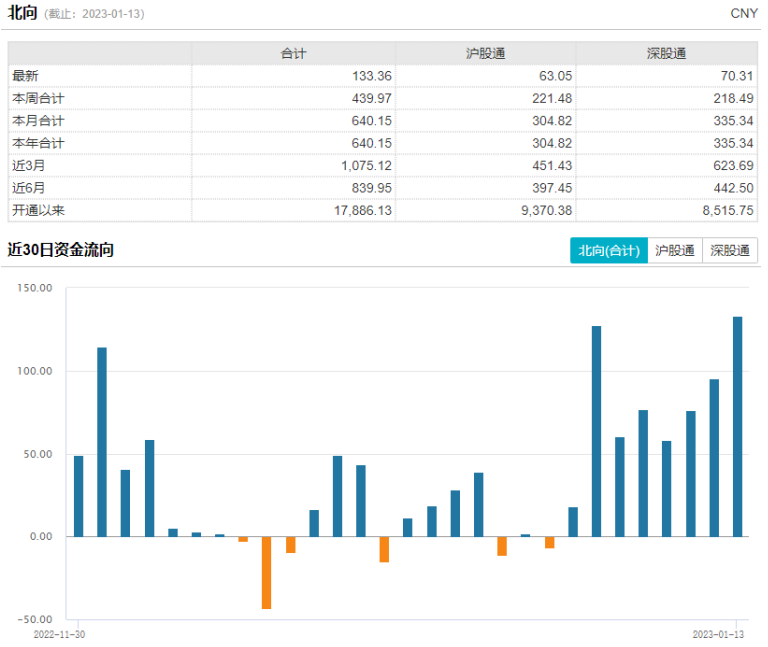
Task: Click the tallest orange negative bar
Action: pyautogui.click(x=267, y=572)
